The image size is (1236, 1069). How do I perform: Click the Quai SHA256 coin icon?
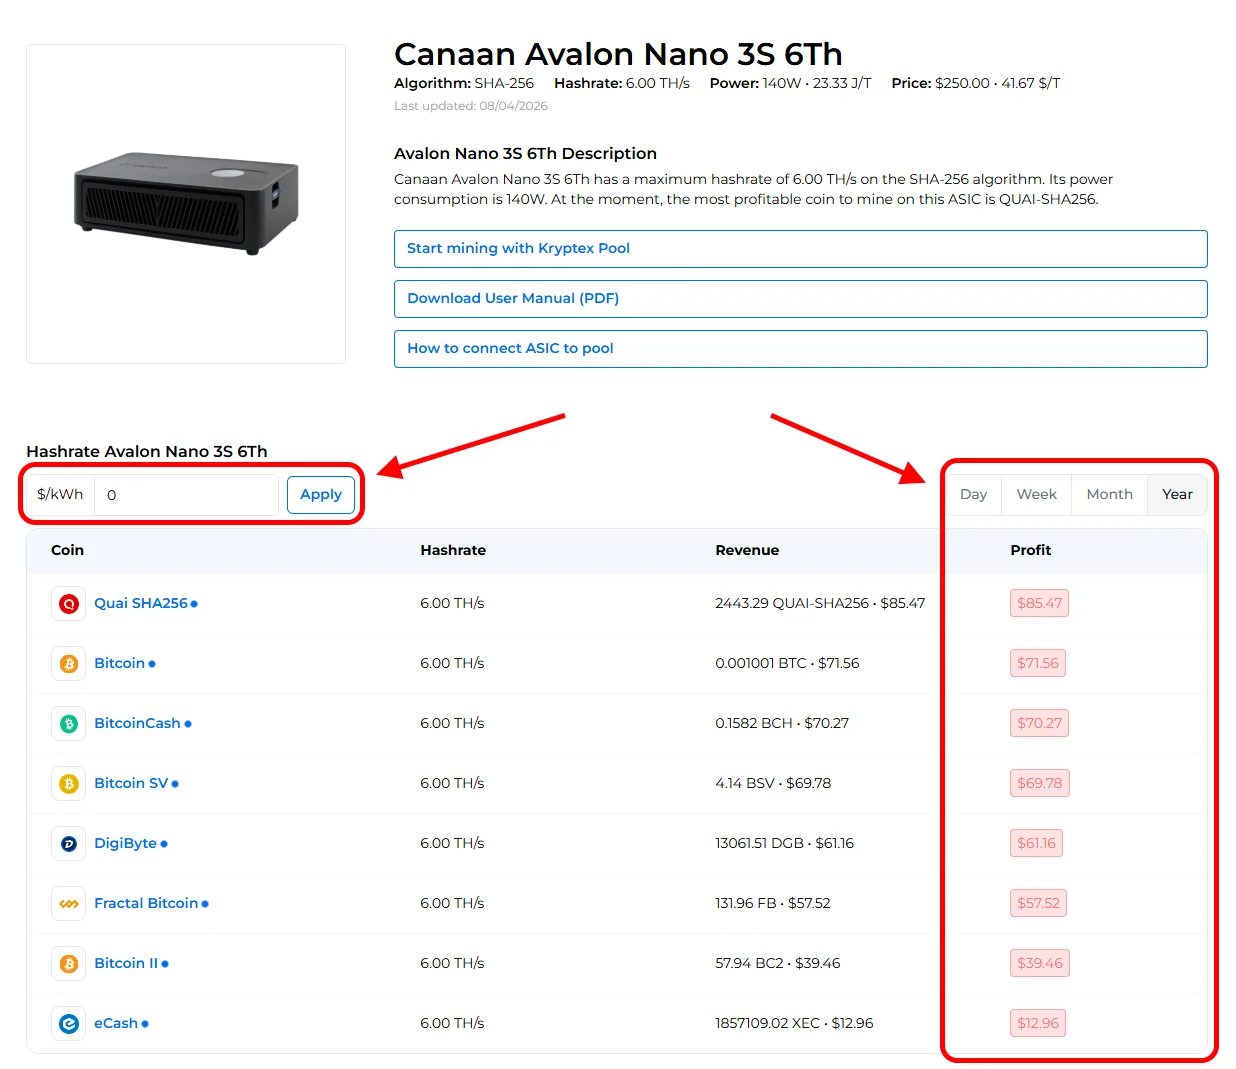click(x=68, y=604)
